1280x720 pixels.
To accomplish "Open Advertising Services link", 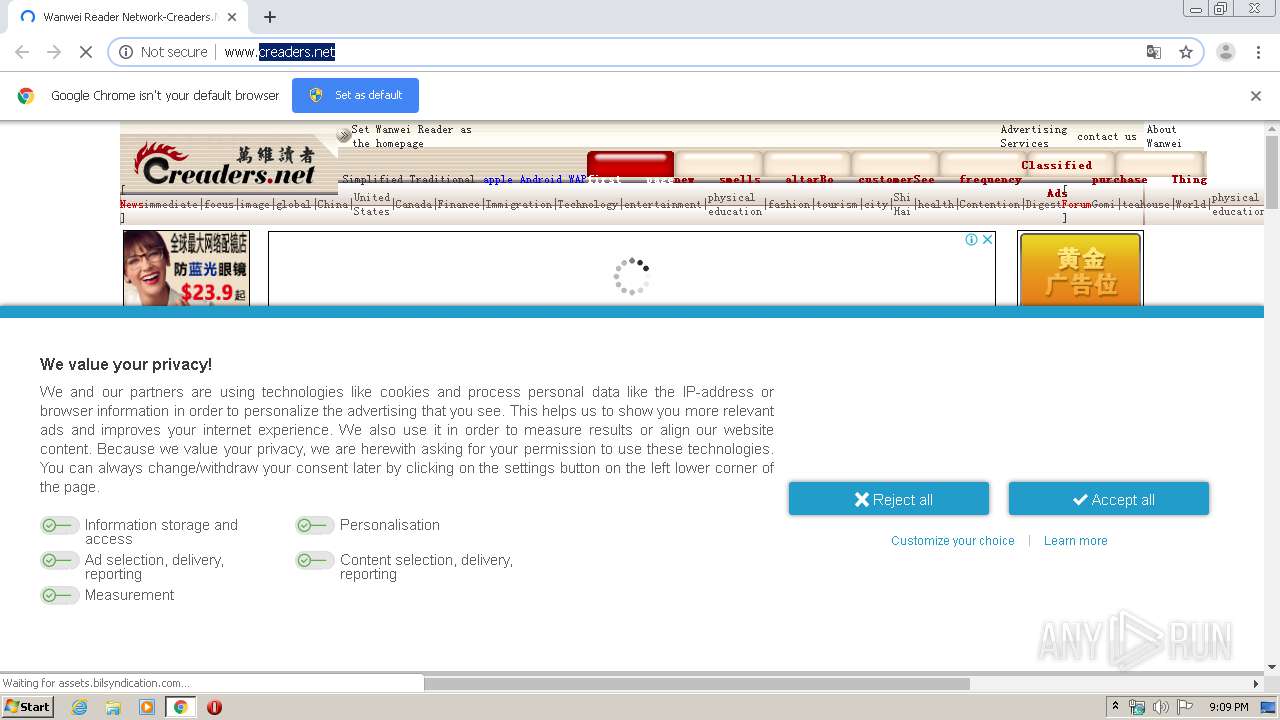I will pyautogui.click(x=1033, y=136).
